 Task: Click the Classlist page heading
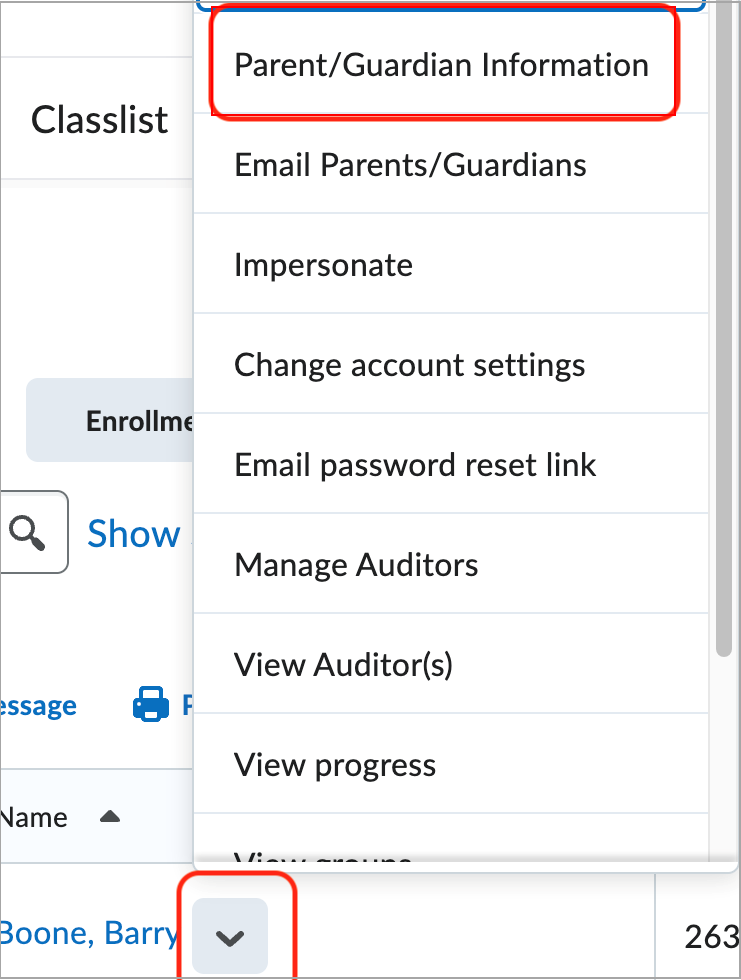tap(100, 120)
